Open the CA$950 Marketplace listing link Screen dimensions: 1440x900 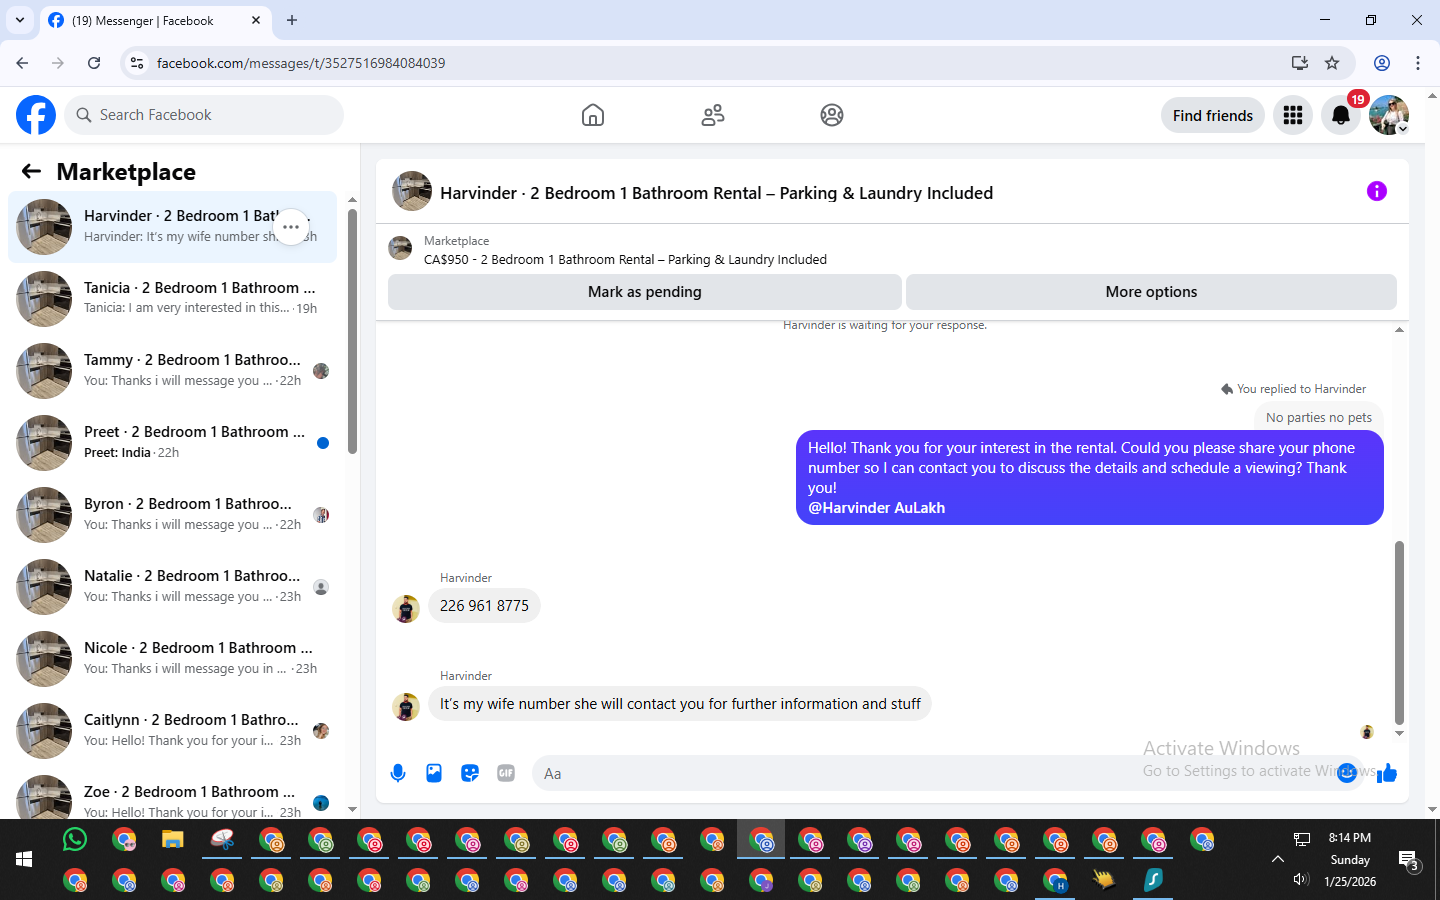pos(625,259)
